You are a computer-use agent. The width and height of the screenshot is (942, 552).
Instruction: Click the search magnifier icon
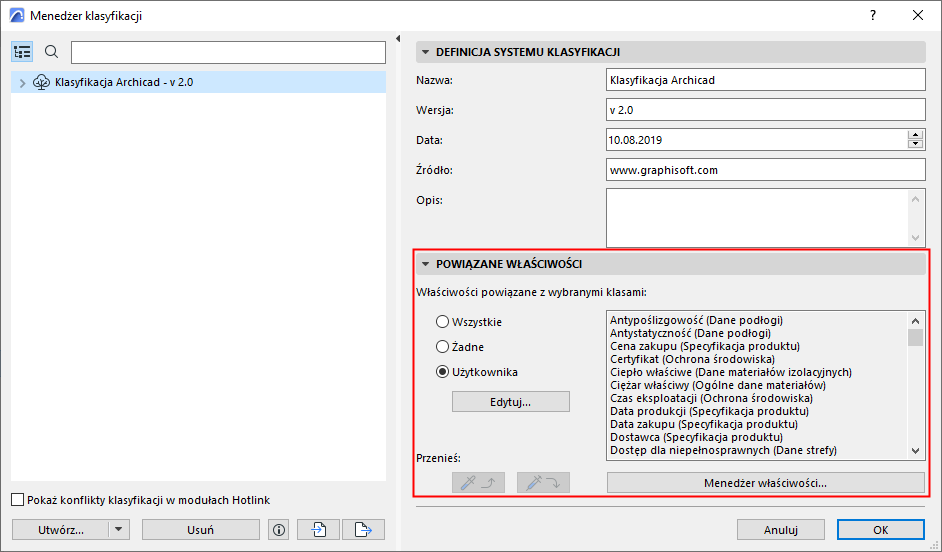pos(52,52)
